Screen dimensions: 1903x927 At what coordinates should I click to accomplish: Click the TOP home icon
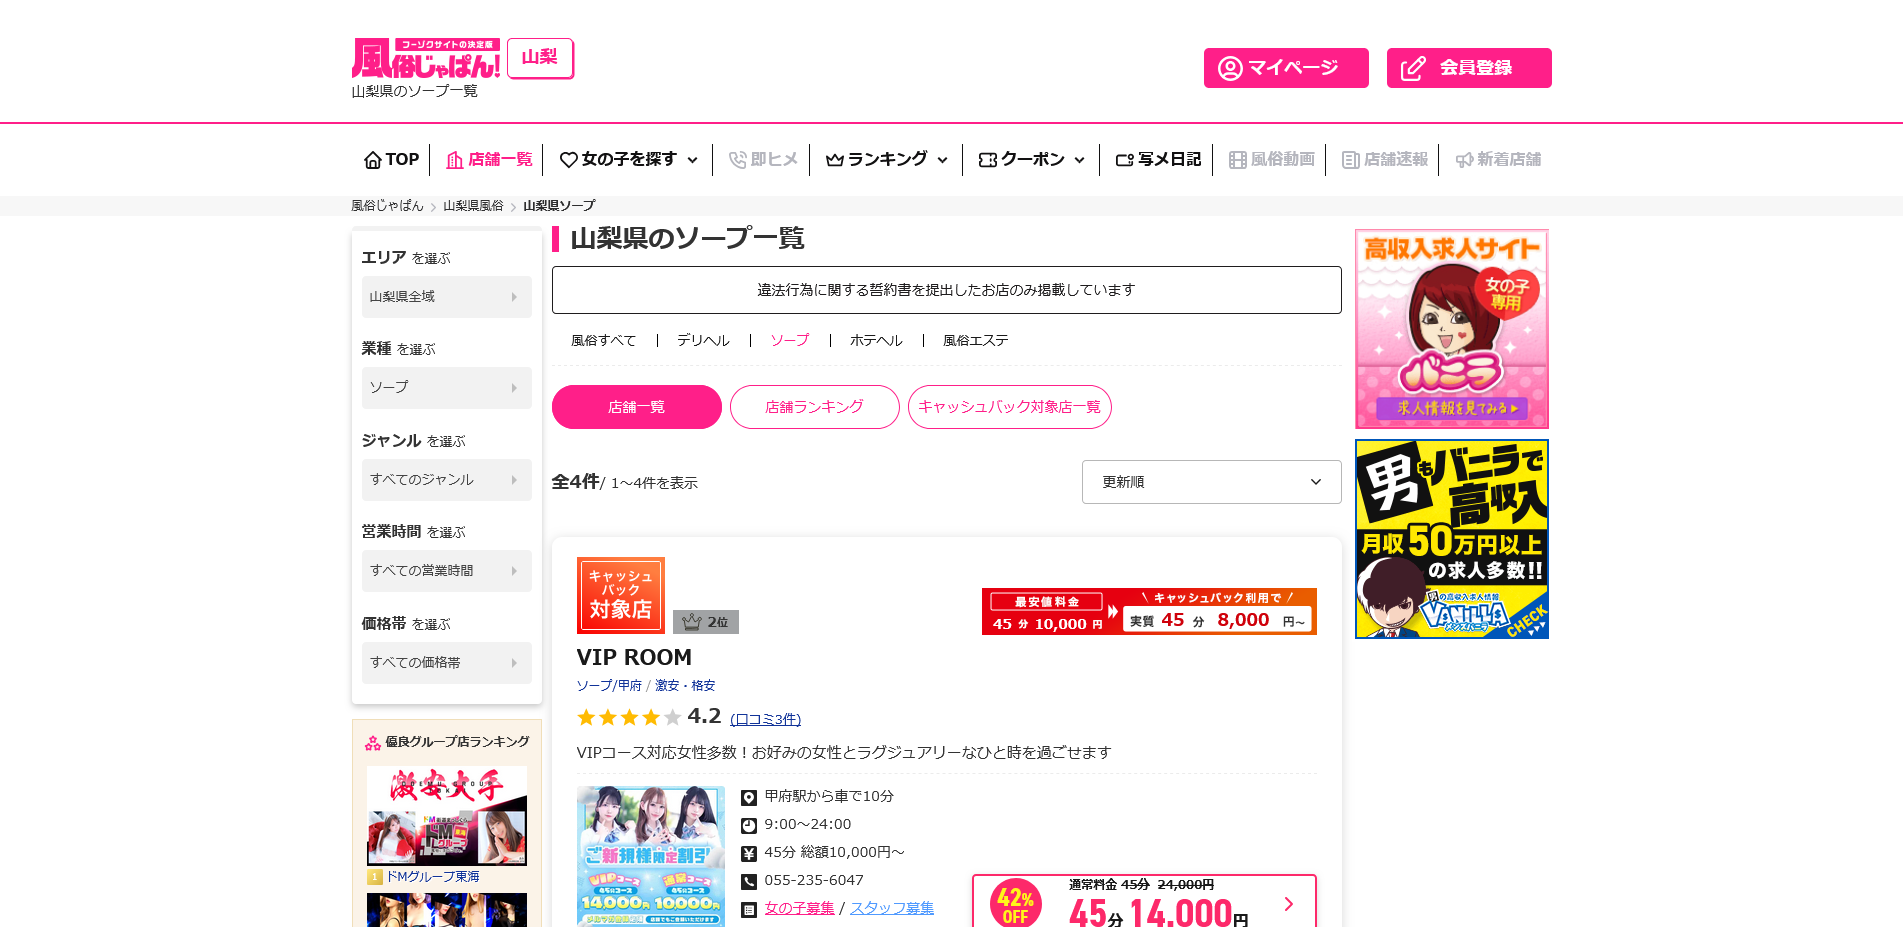[373, 160]
